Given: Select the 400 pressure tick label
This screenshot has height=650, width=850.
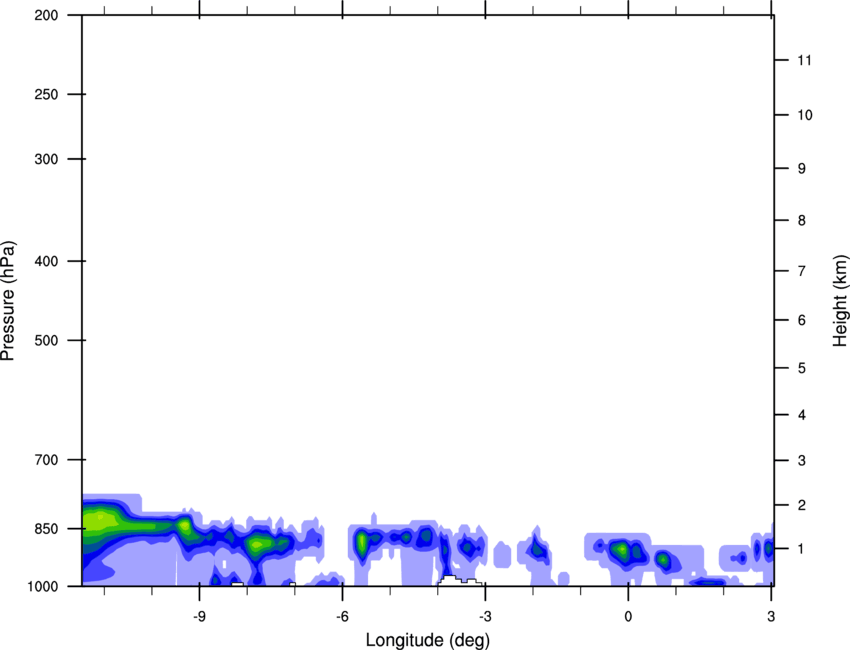Looking at the screenshot, I should click(46, 261).
